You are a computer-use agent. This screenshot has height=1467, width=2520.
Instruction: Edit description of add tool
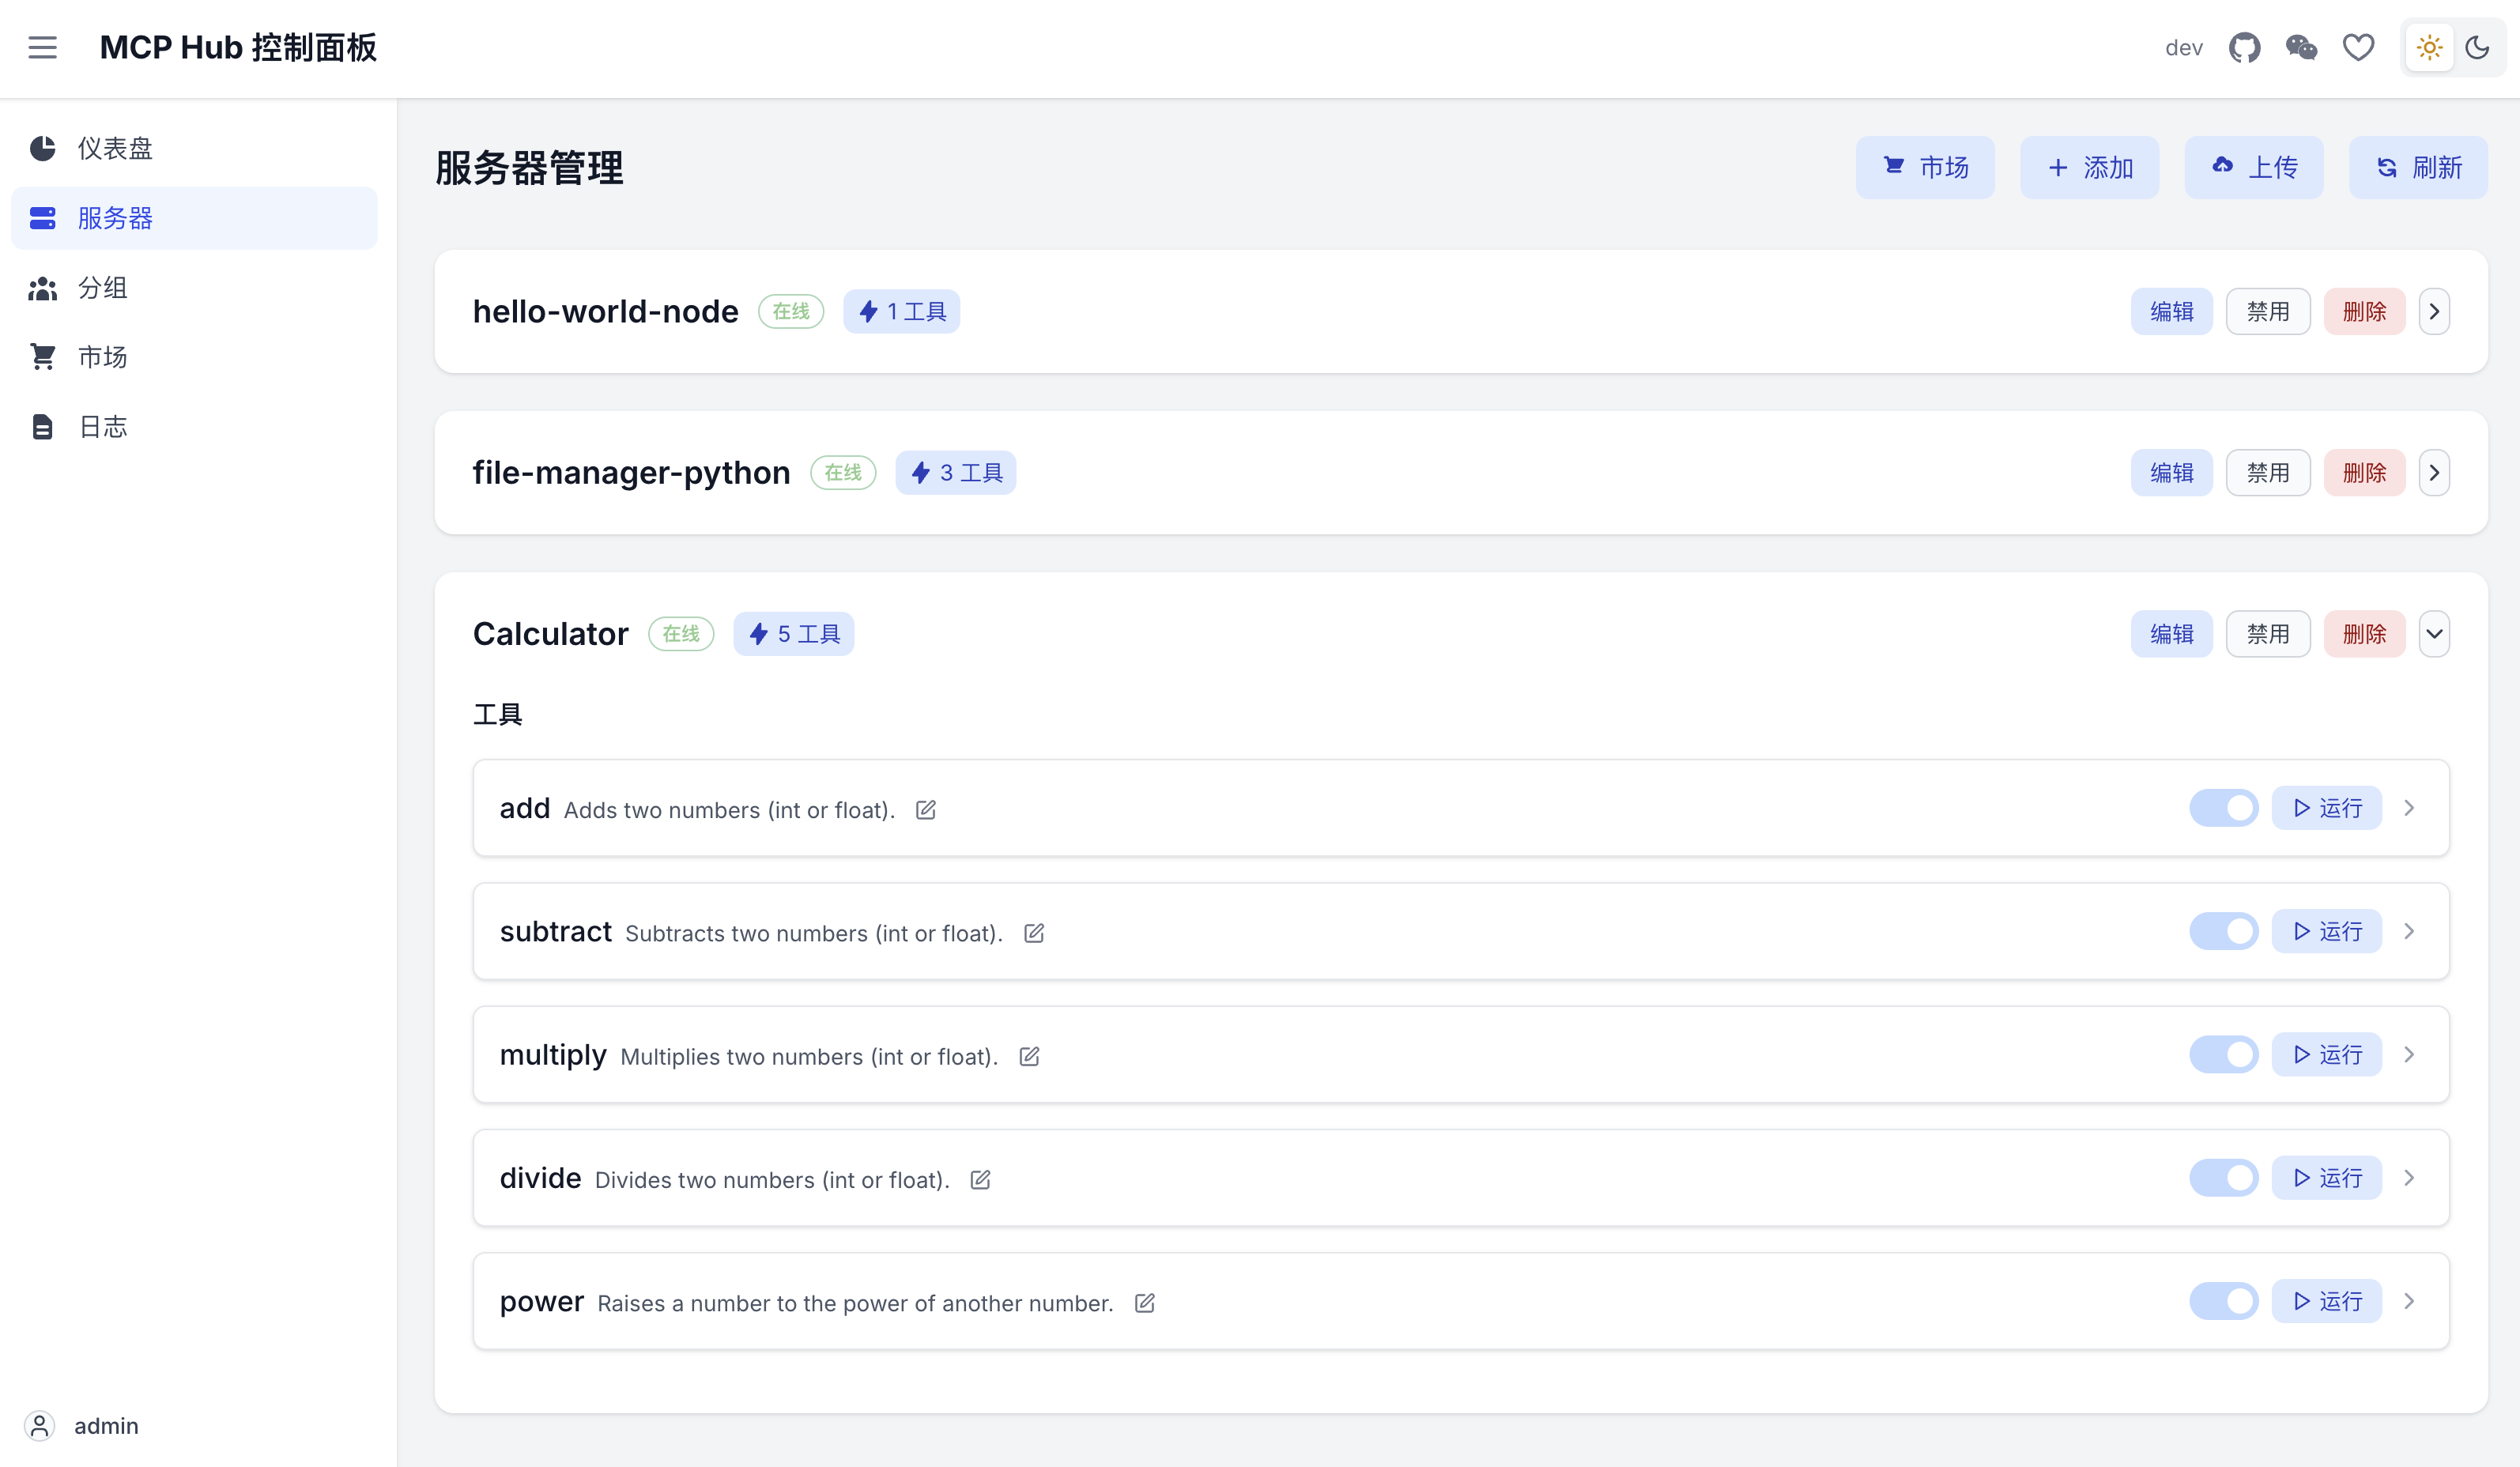pos(926,809)
